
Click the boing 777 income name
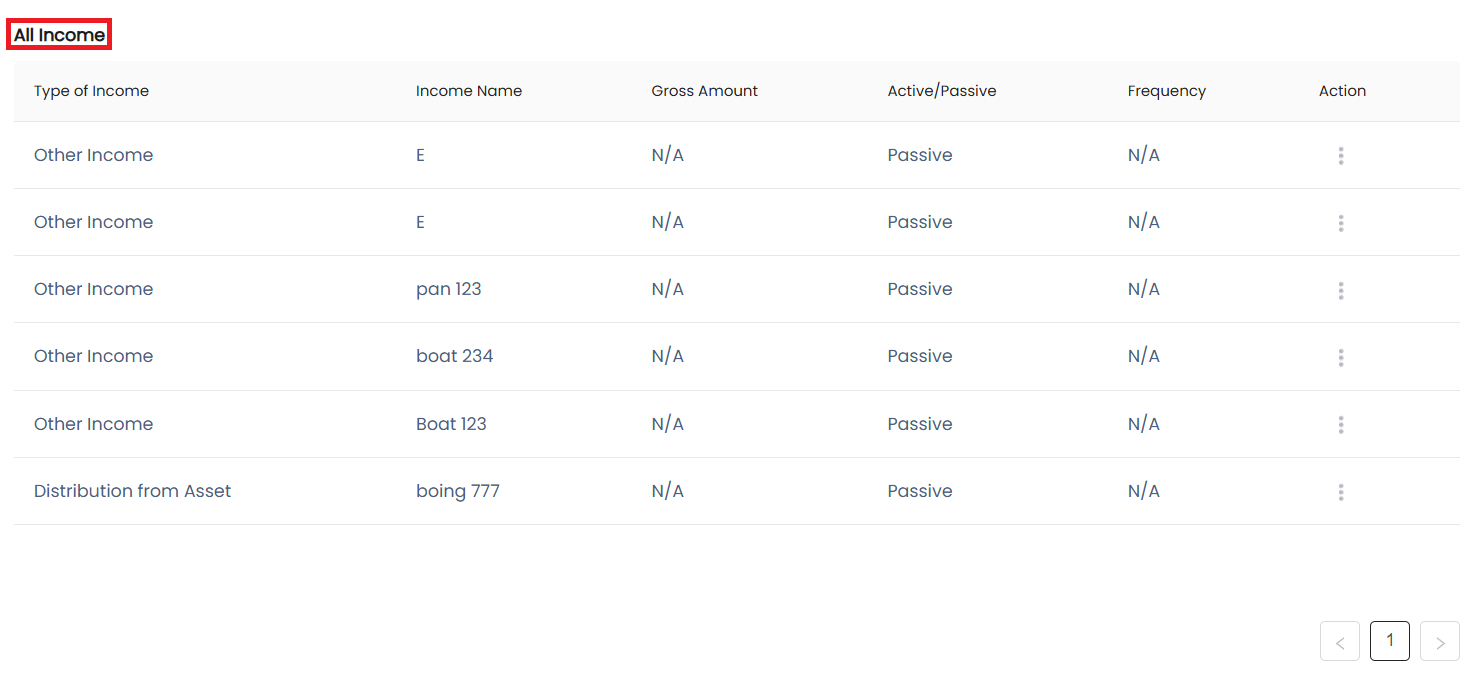tap(457, 491)
